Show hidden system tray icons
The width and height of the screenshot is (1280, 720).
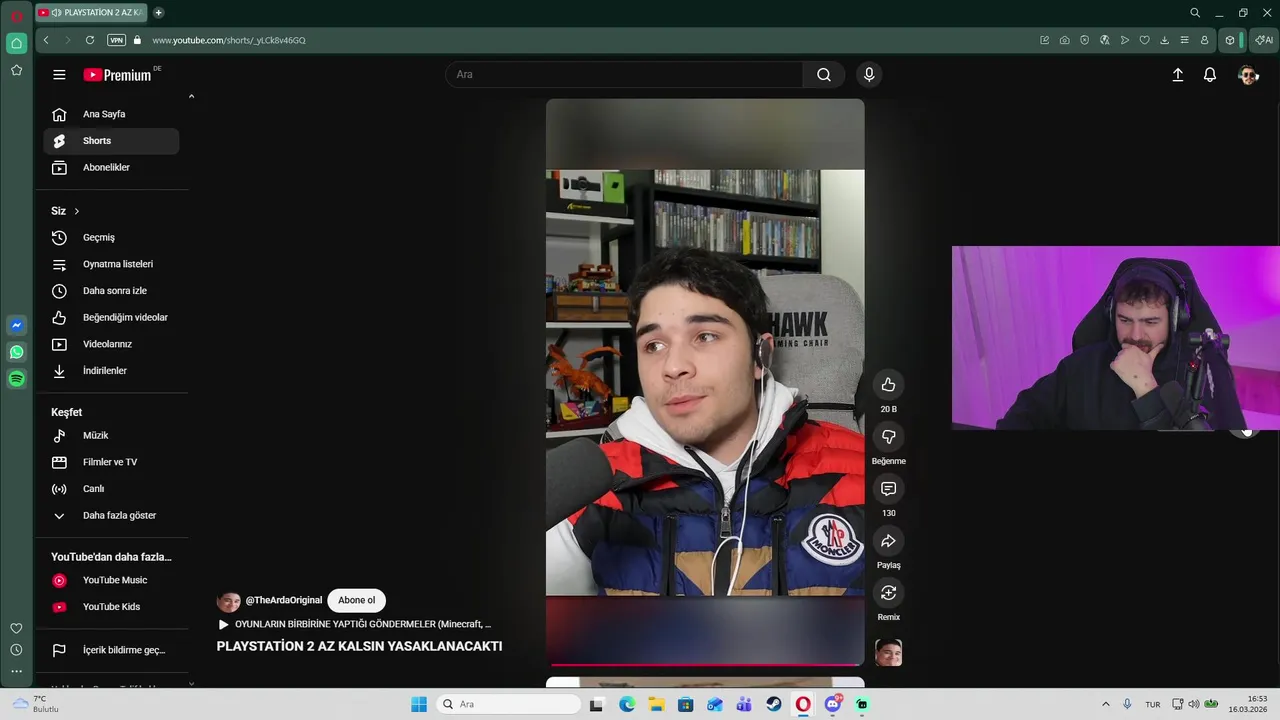click(1105, 704)
